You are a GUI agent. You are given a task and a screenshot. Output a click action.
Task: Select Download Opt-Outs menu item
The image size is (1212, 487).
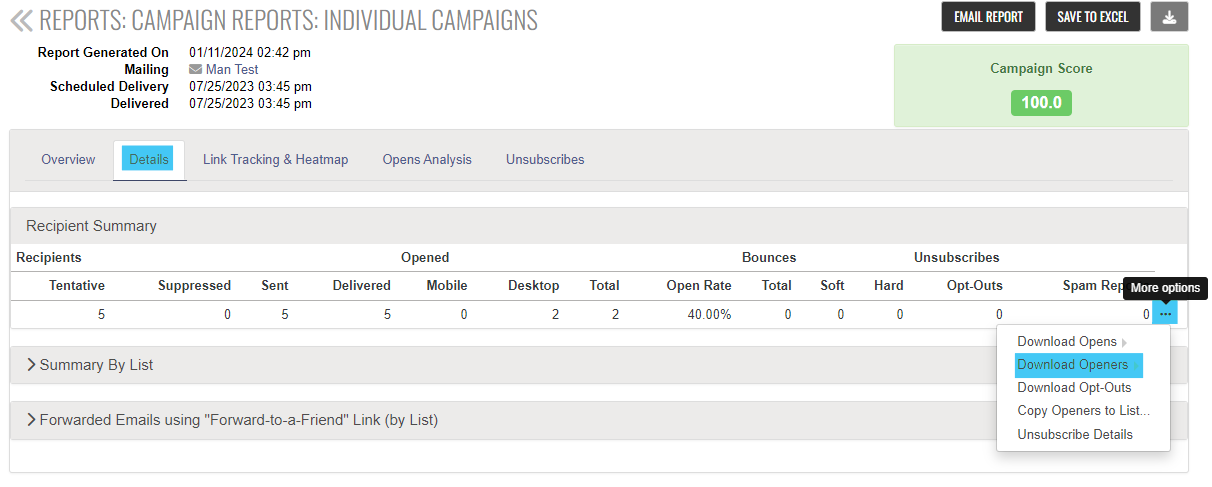1074,388
